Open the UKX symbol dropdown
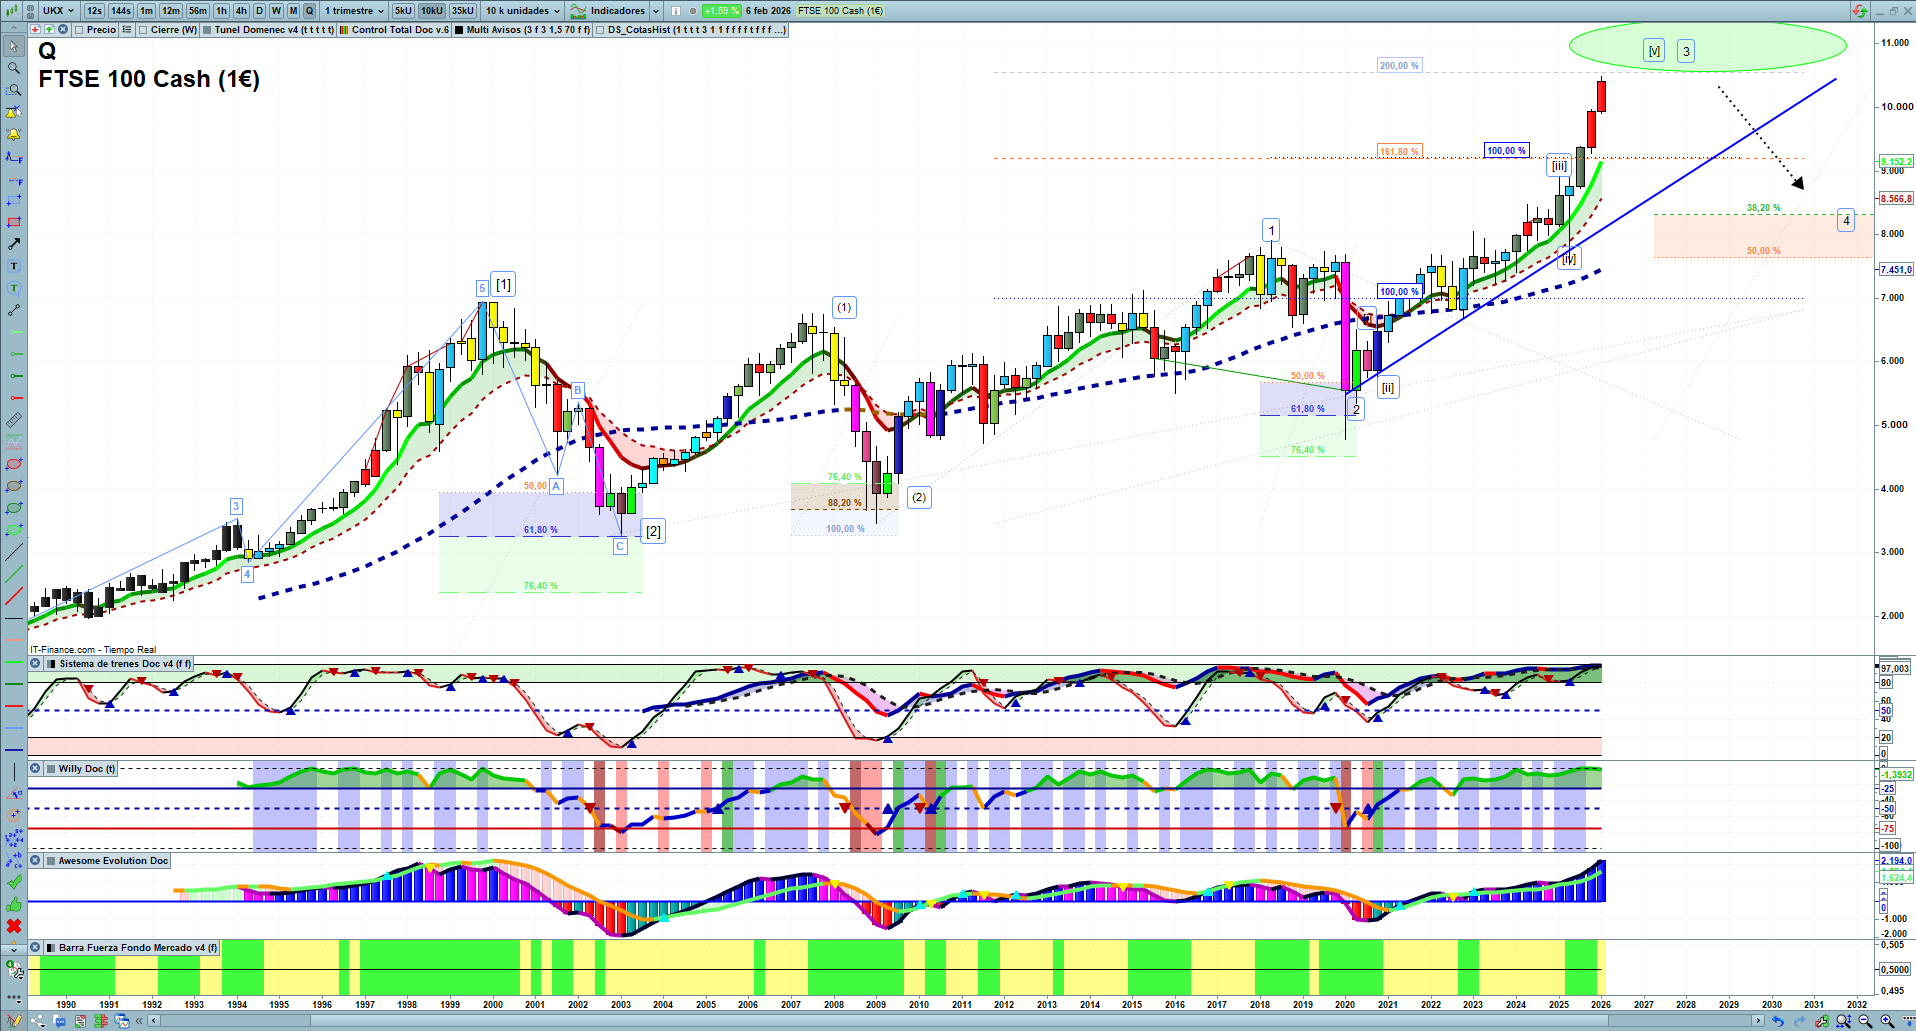Screen dimensions: 1916x1031 pos(58,11)
